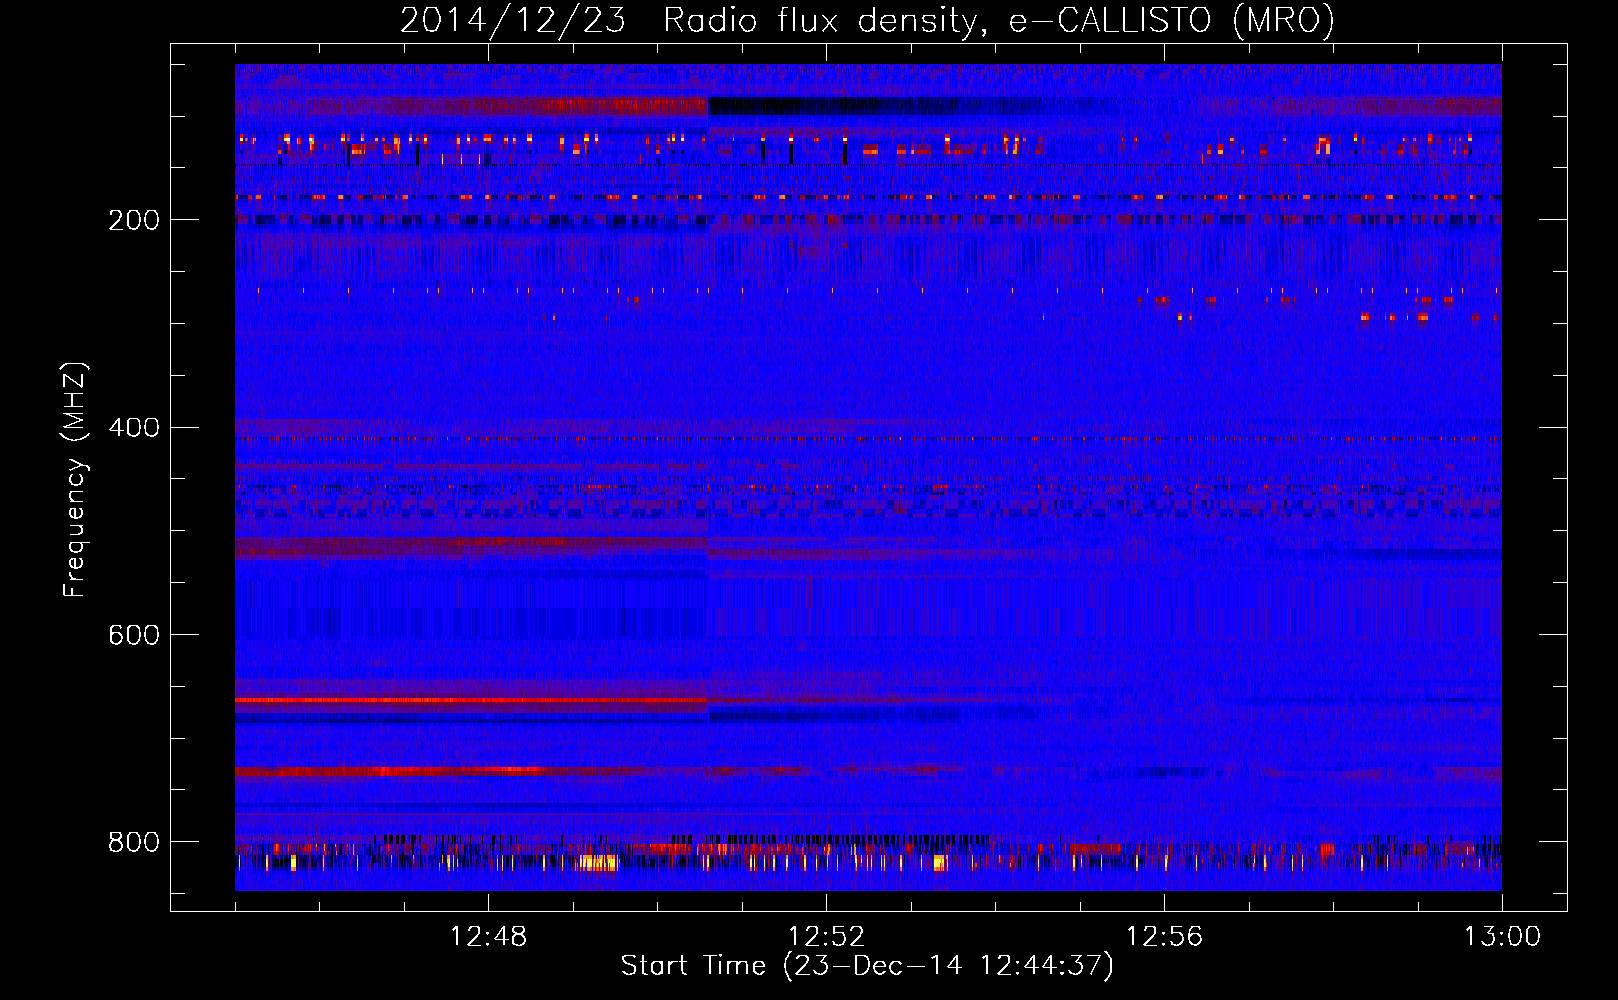Viewport: 1618px width, 1000px height.
Task: Click the '13:00' time tick label
Action: 1502,937
